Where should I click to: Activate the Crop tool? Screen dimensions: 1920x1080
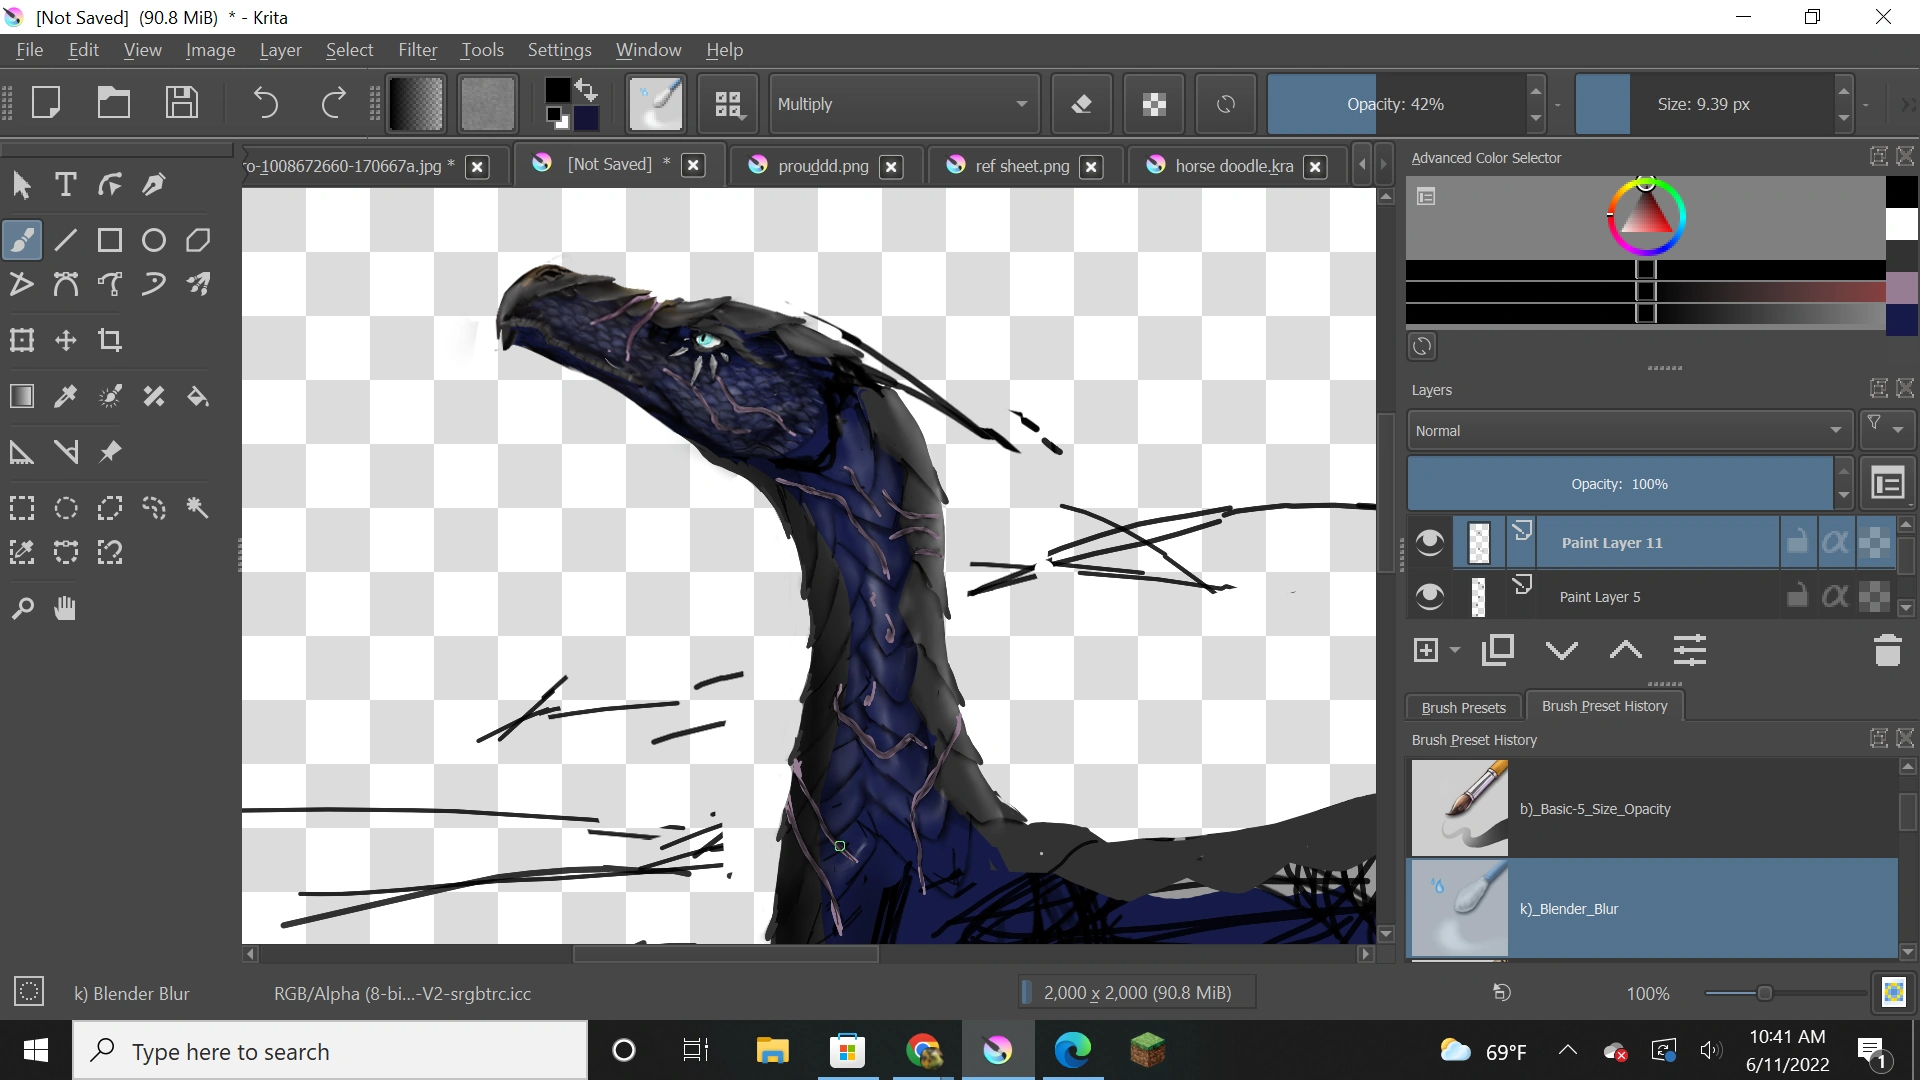[x=110, y=340]
